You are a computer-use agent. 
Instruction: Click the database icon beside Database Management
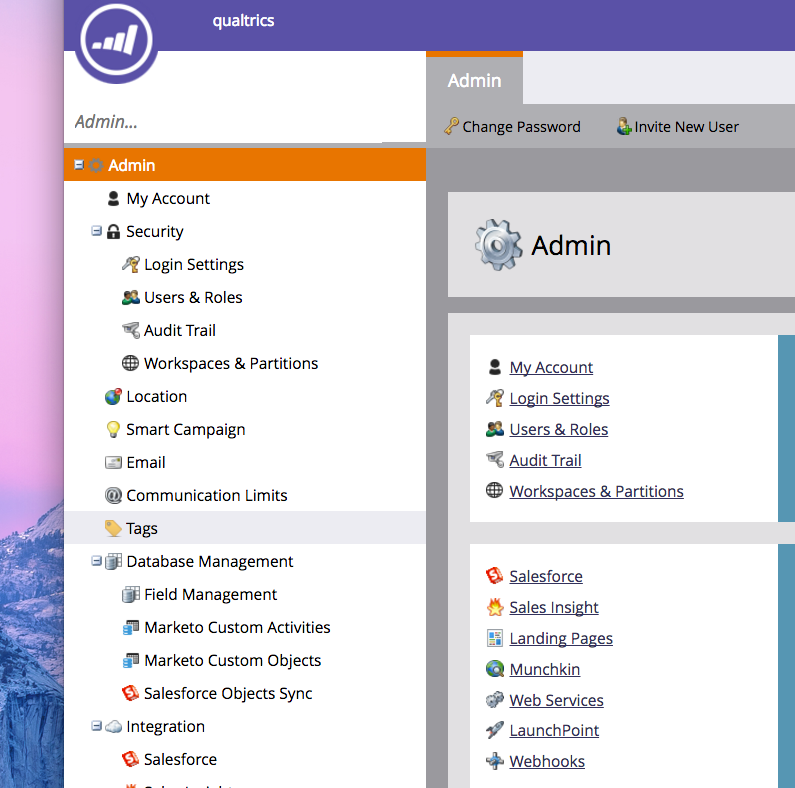(x=113, y=561)
